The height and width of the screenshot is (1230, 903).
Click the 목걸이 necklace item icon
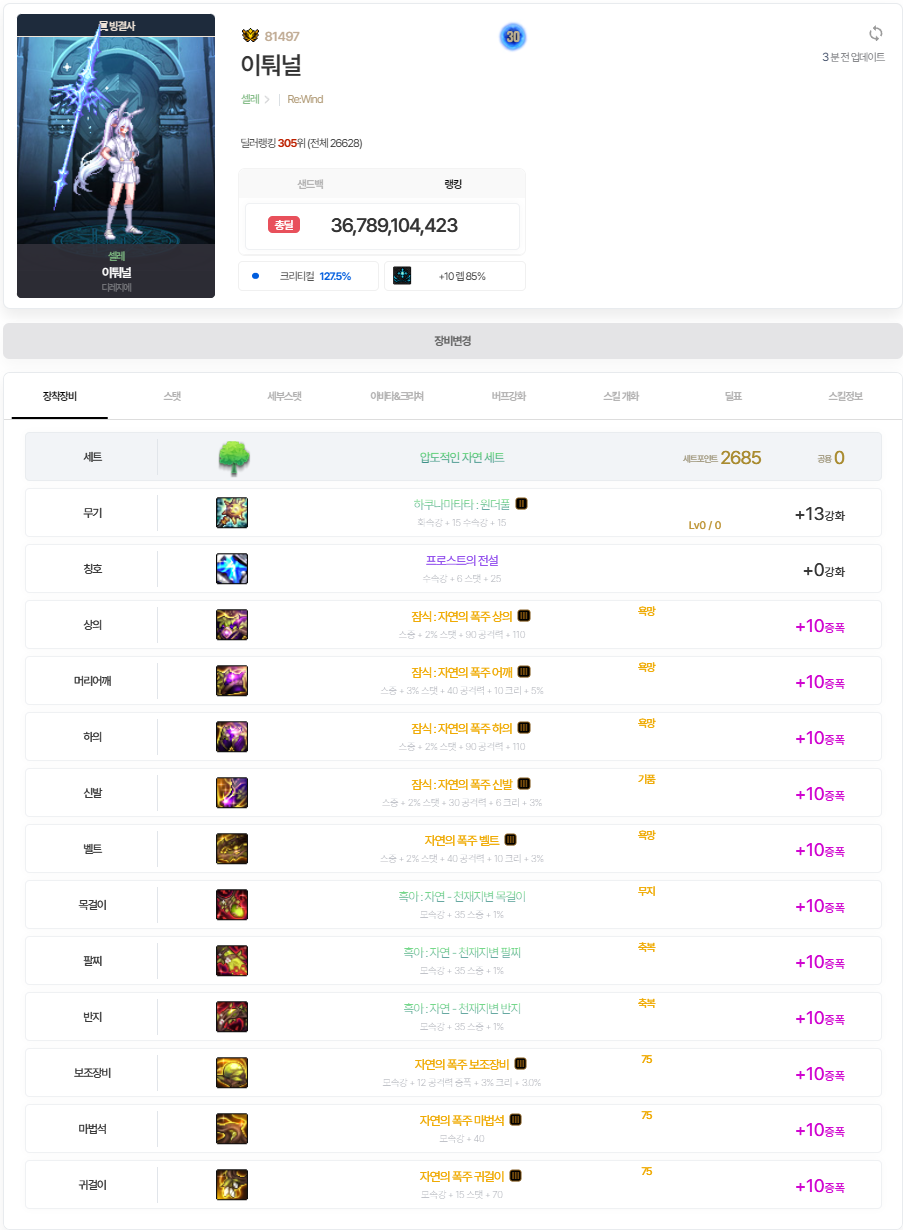(232, 905)
